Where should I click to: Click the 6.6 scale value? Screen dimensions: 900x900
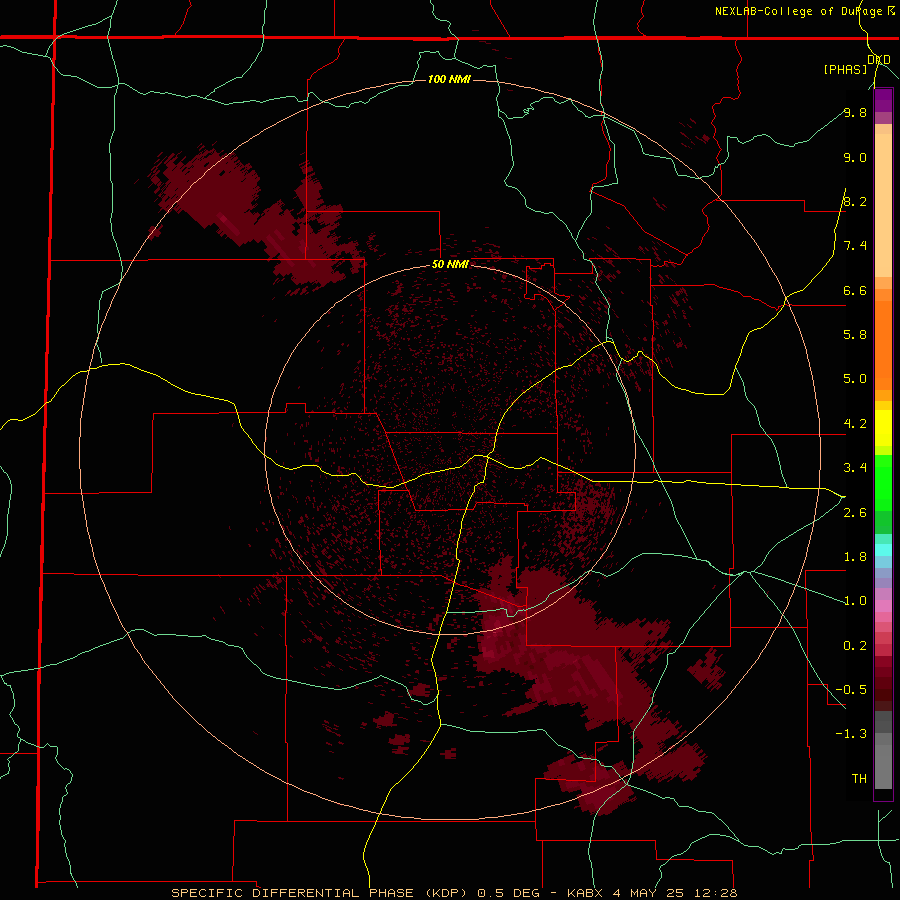[x=855, y=290]
